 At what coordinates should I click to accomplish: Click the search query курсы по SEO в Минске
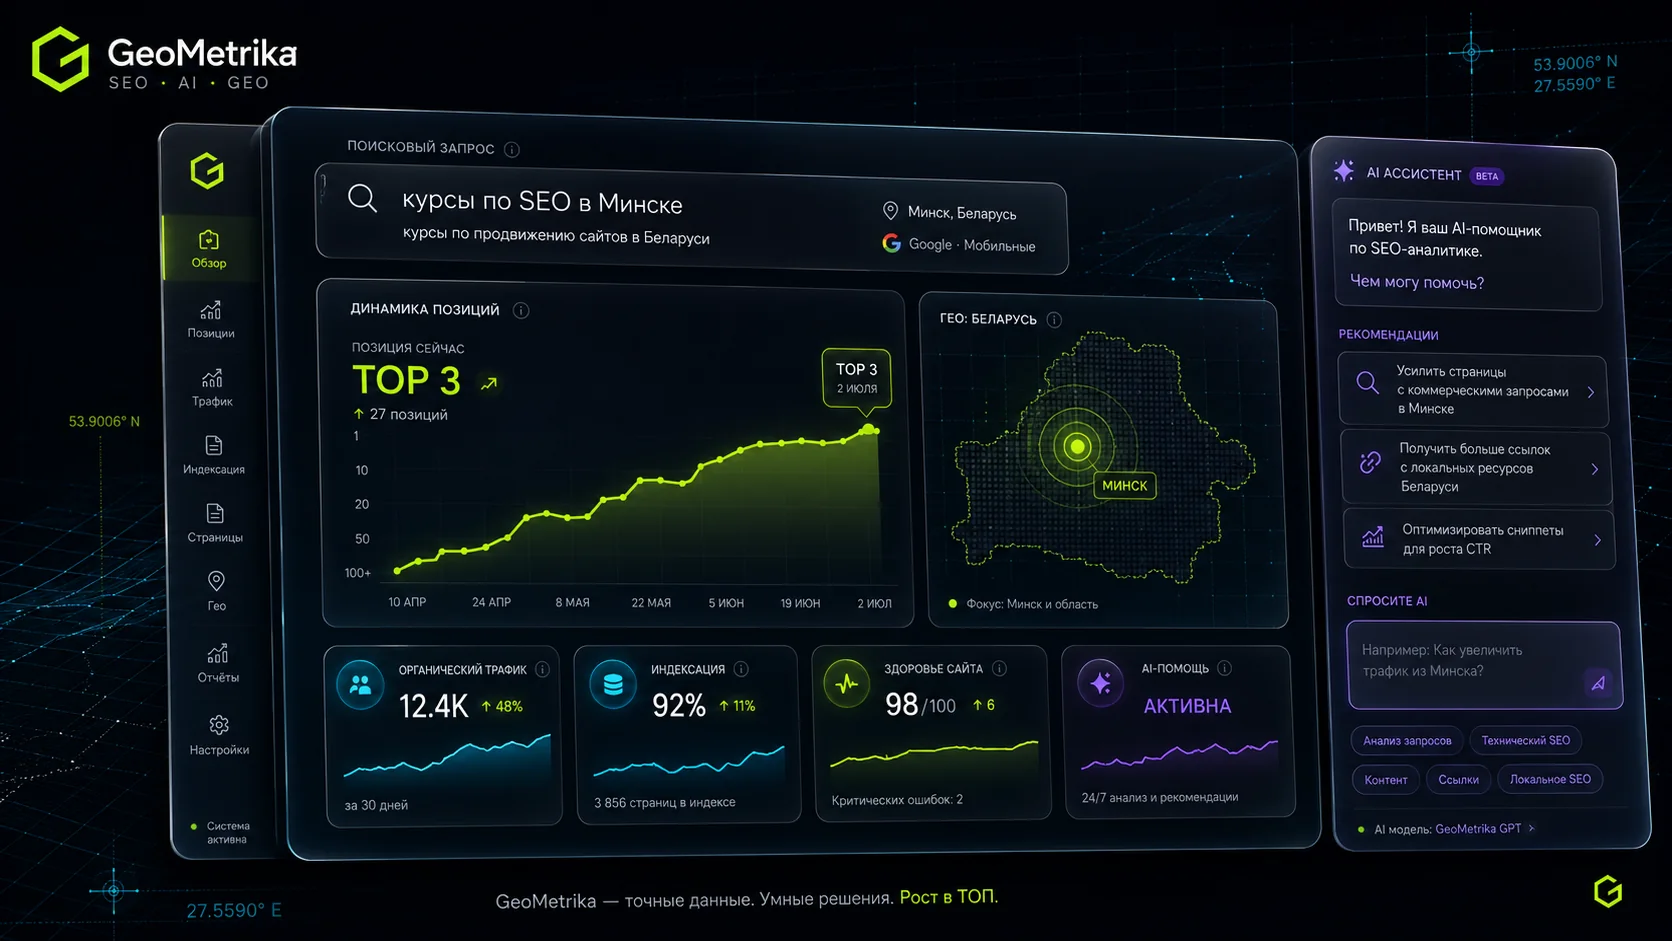coord(542,202)
